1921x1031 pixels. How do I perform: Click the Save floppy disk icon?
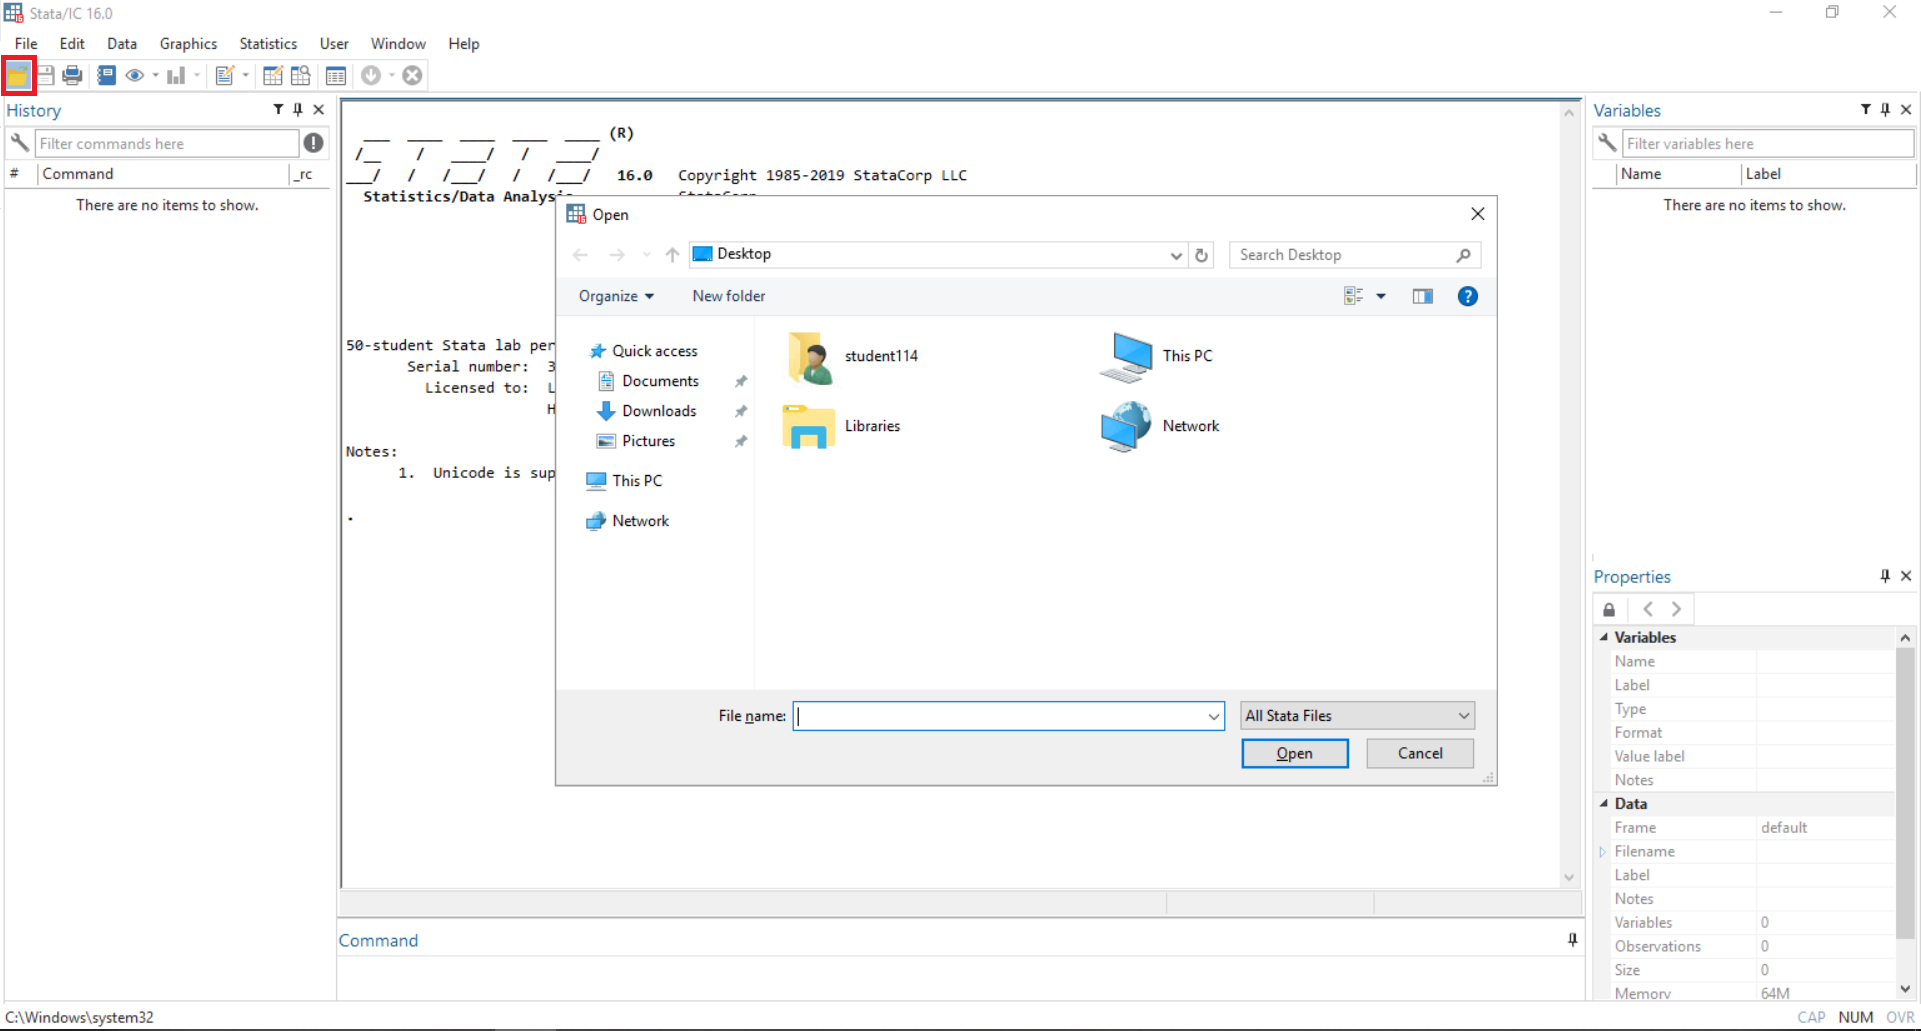pyautogui.click(x=45, y=75)
